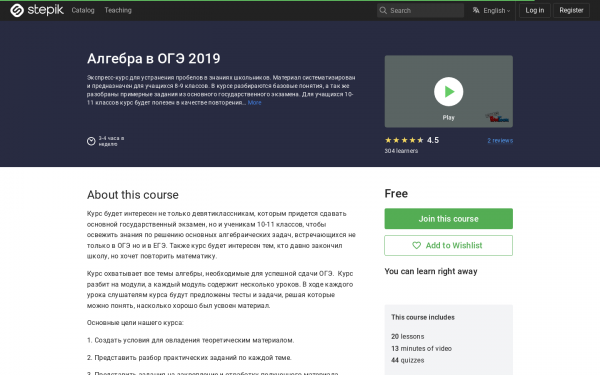Click the 20 lessons entry

pos(408,336)
